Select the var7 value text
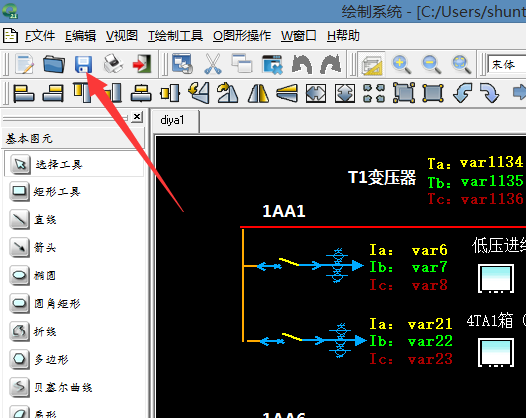 [x=429, y=268]
